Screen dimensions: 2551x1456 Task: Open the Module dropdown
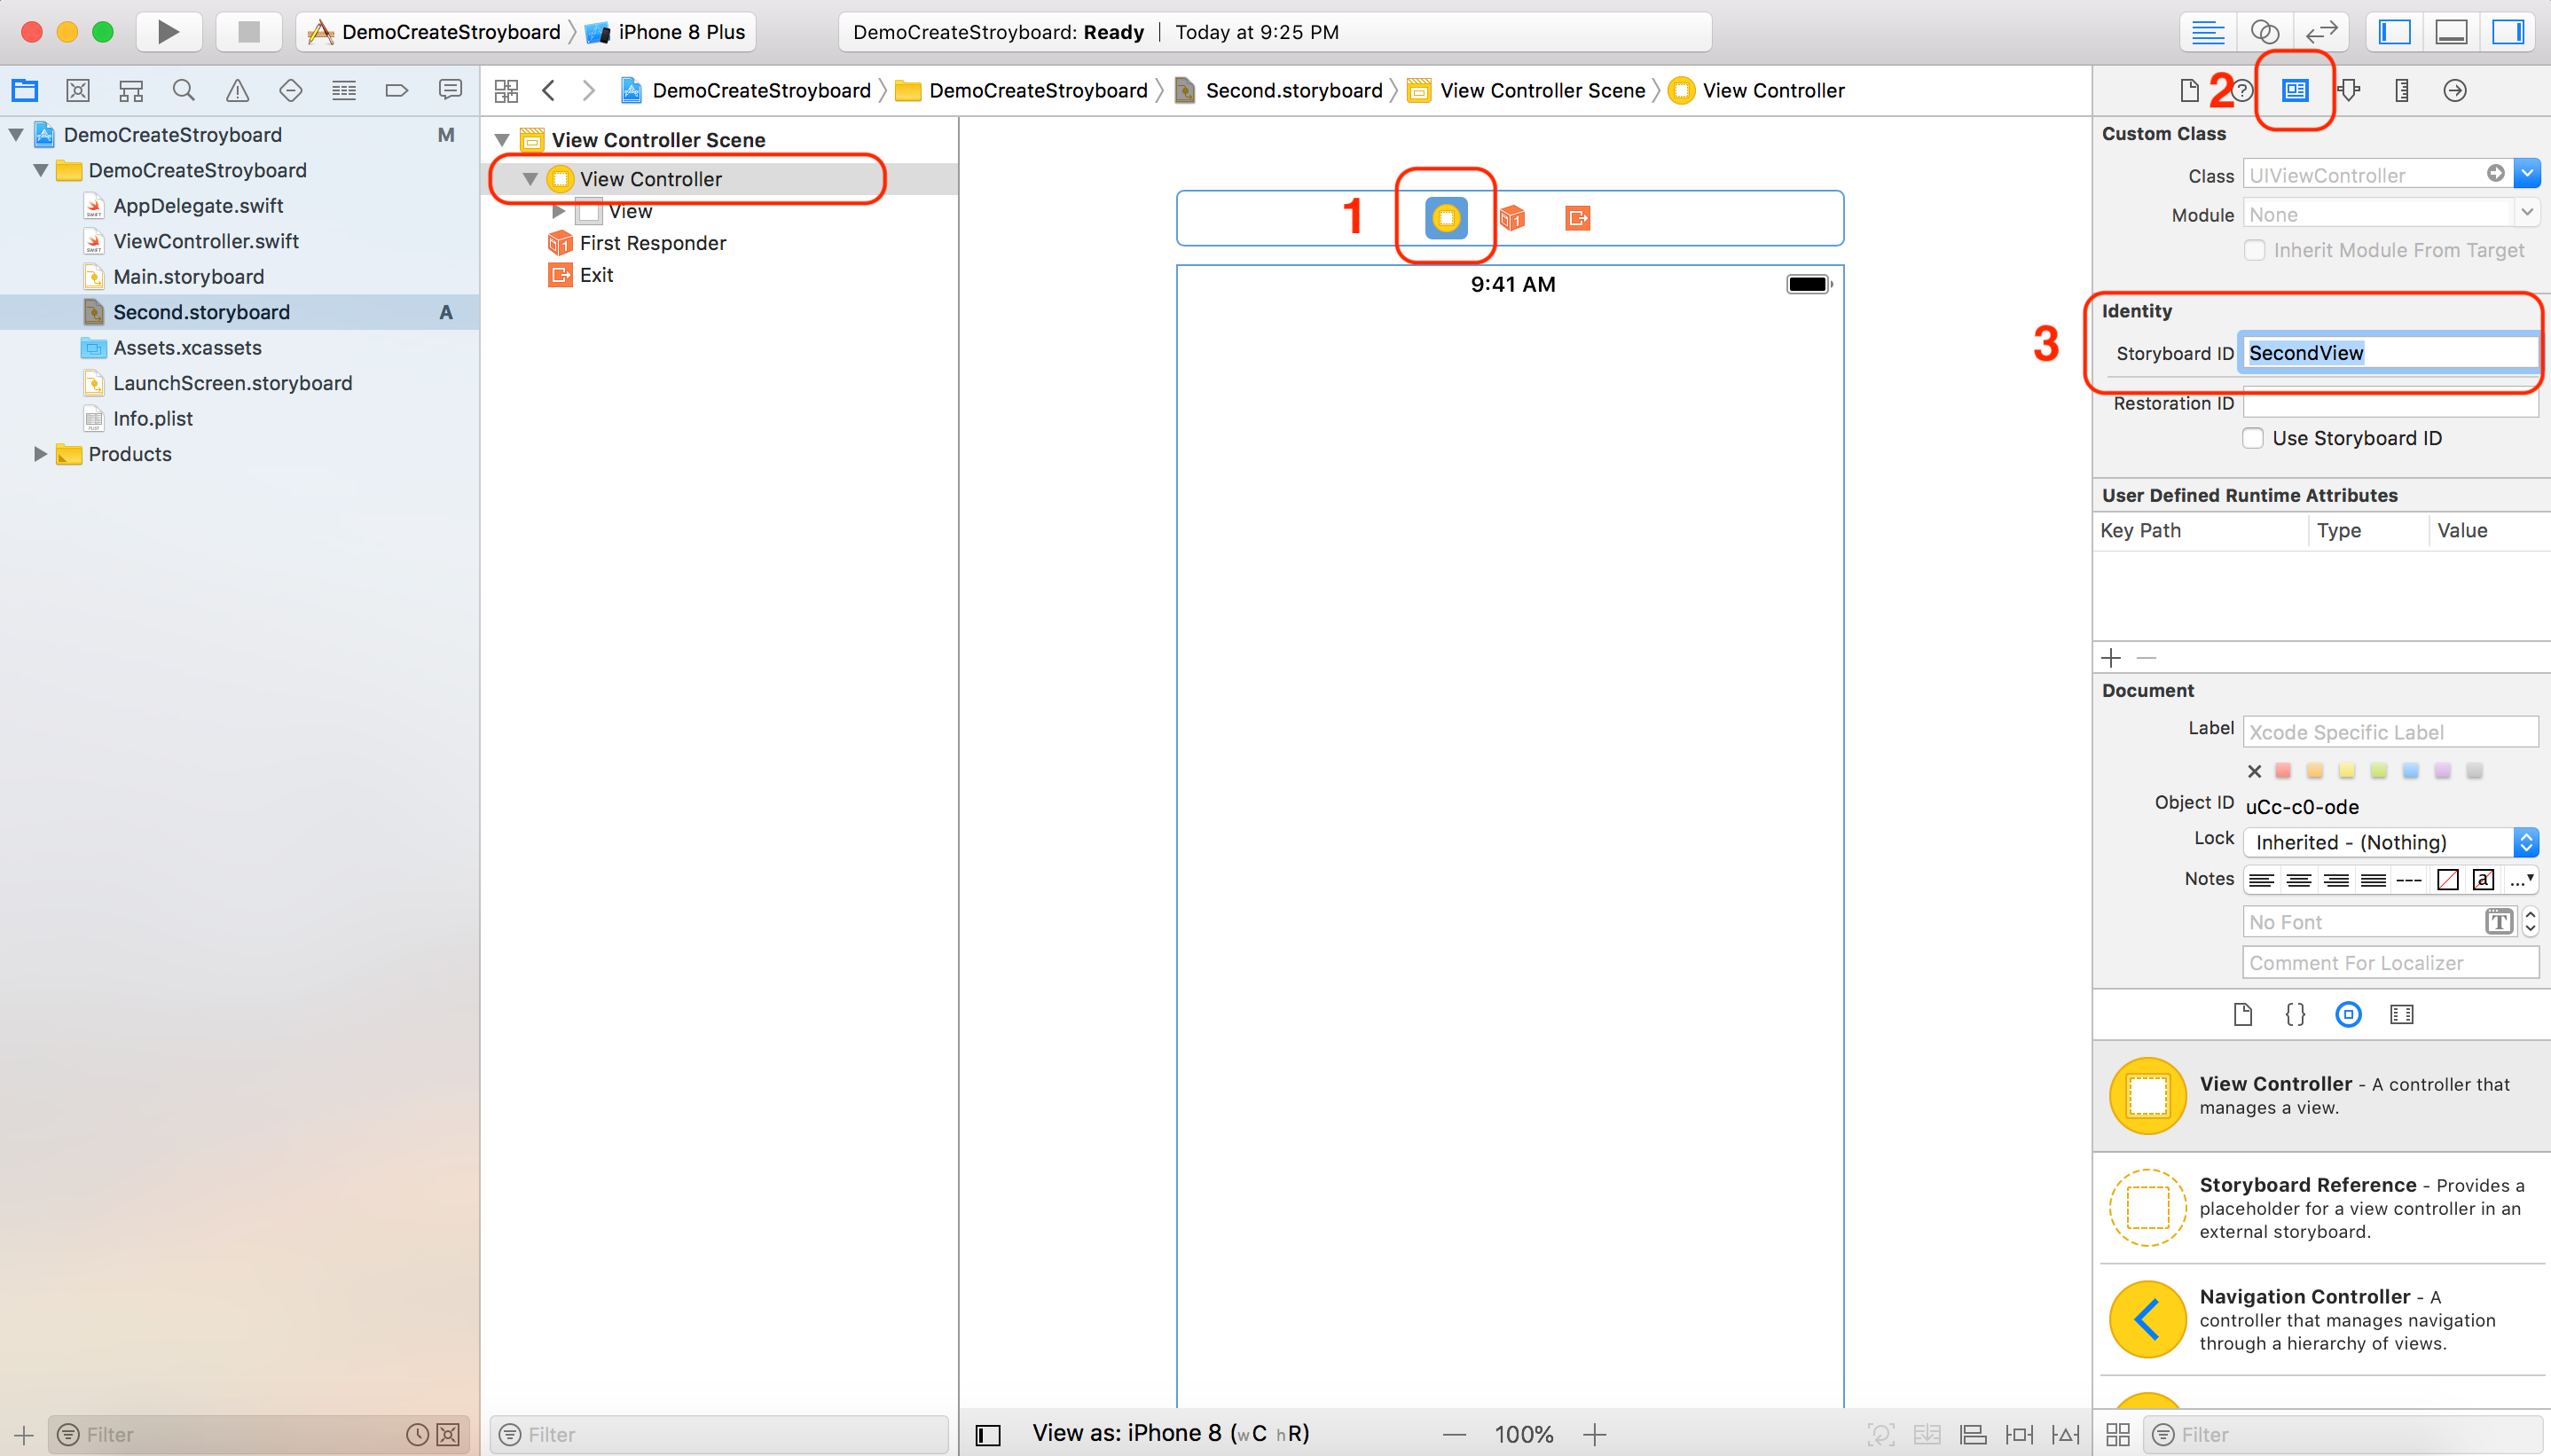2527,212
